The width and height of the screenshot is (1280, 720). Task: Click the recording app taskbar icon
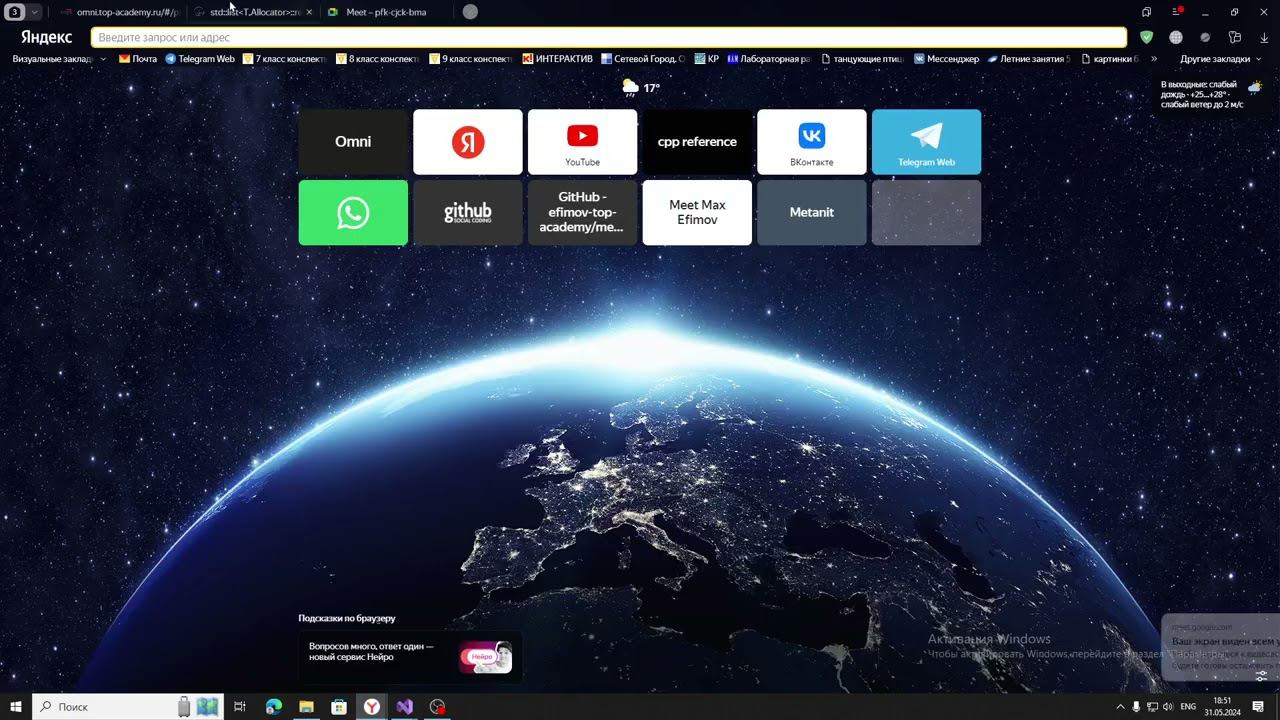click(x=437, y=707)
